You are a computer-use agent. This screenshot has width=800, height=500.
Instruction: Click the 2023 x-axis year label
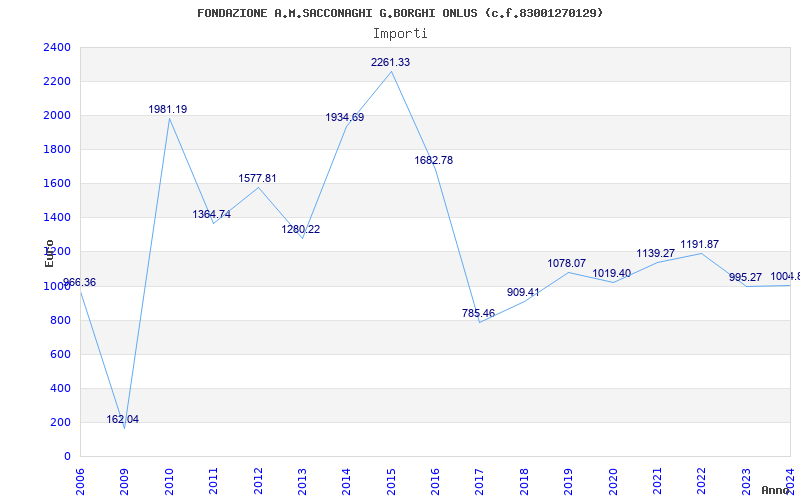click(746, 481)
